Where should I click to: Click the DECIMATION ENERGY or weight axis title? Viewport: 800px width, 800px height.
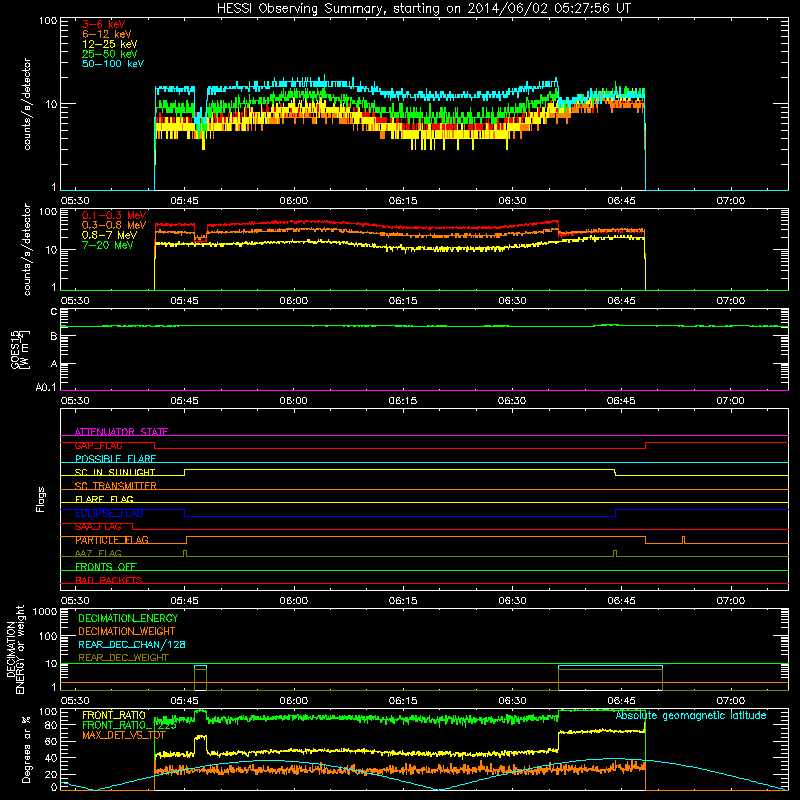coord(15,649)
